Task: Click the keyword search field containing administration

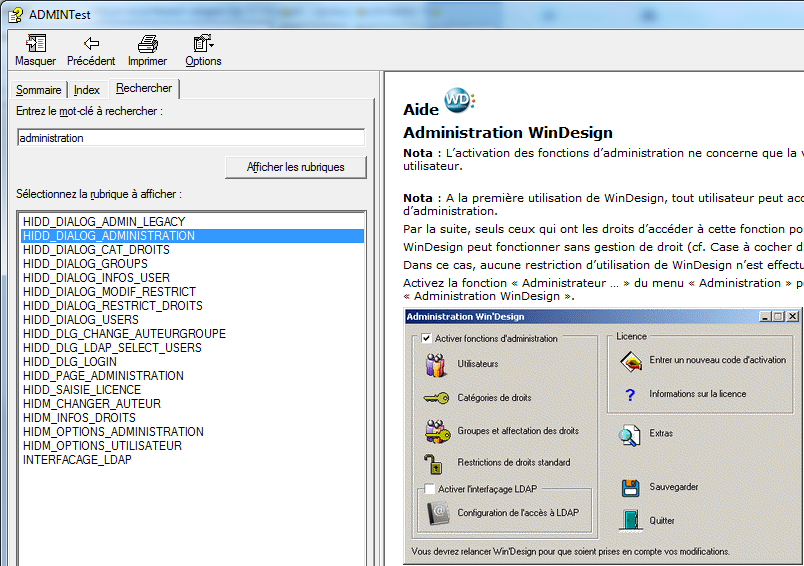Action: pyautogui.click(x=191, y=138)
